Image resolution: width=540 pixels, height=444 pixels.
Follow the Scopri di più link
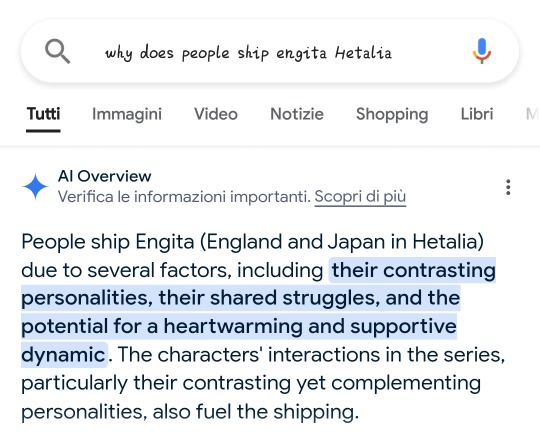pyautogui.click(x=360, y=197)
